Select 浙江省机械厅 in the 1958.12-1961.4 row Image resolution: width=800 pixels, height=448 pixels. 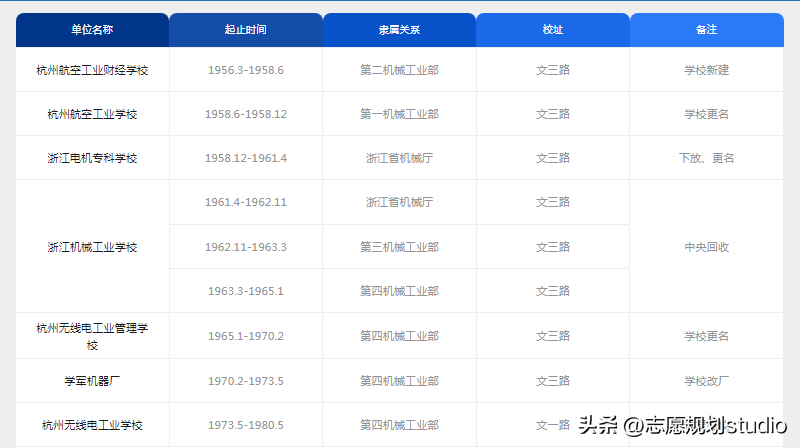click(399, 158)
